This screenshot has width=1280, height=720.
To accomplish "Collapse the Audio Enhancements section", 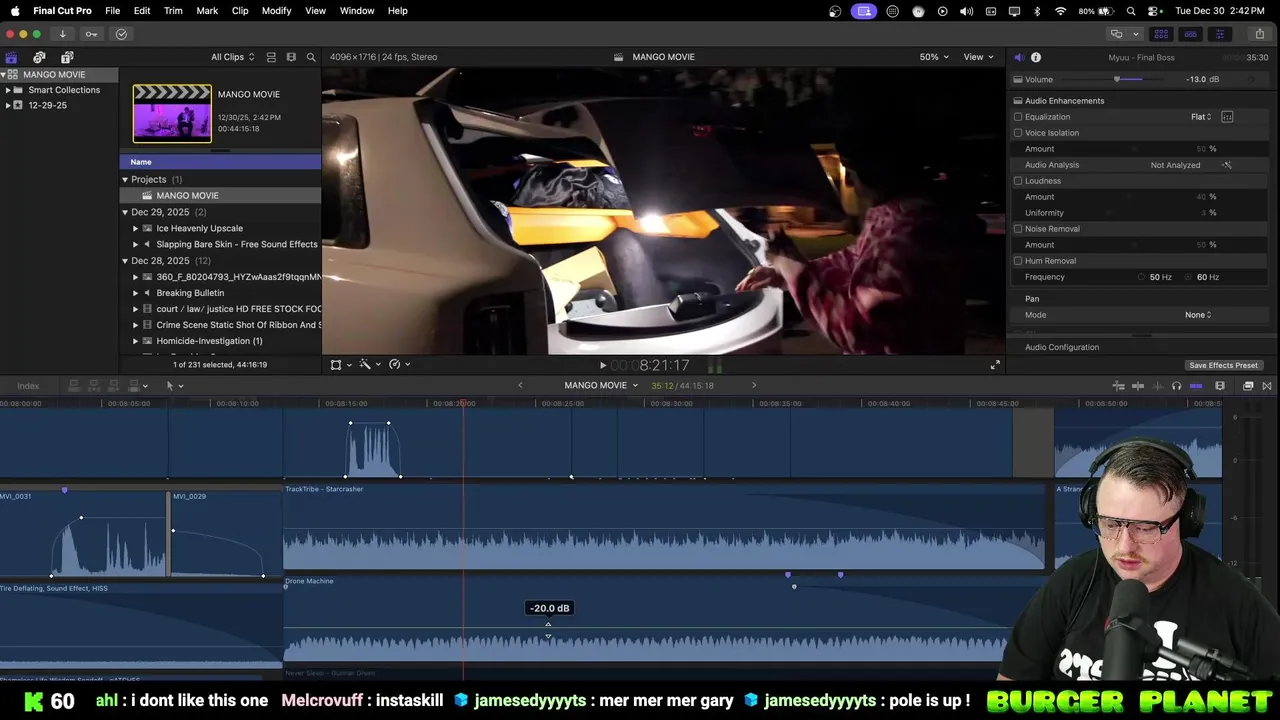I will (x=1018, y=101).
